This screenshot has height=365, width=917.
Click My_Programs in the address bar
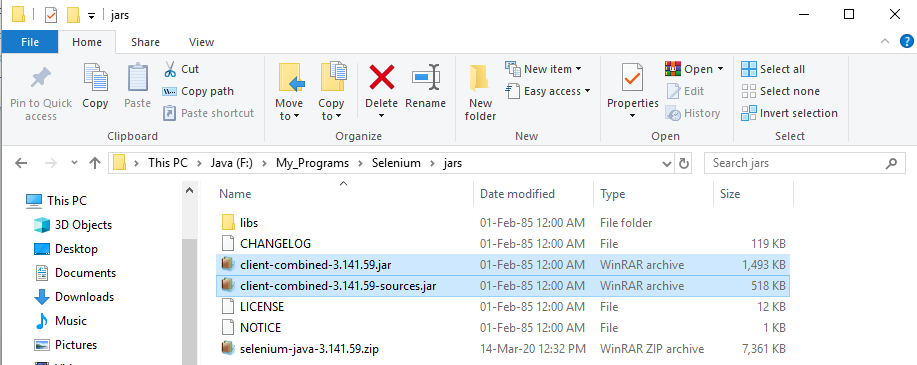pyautogui.click(x=312, y=163)
